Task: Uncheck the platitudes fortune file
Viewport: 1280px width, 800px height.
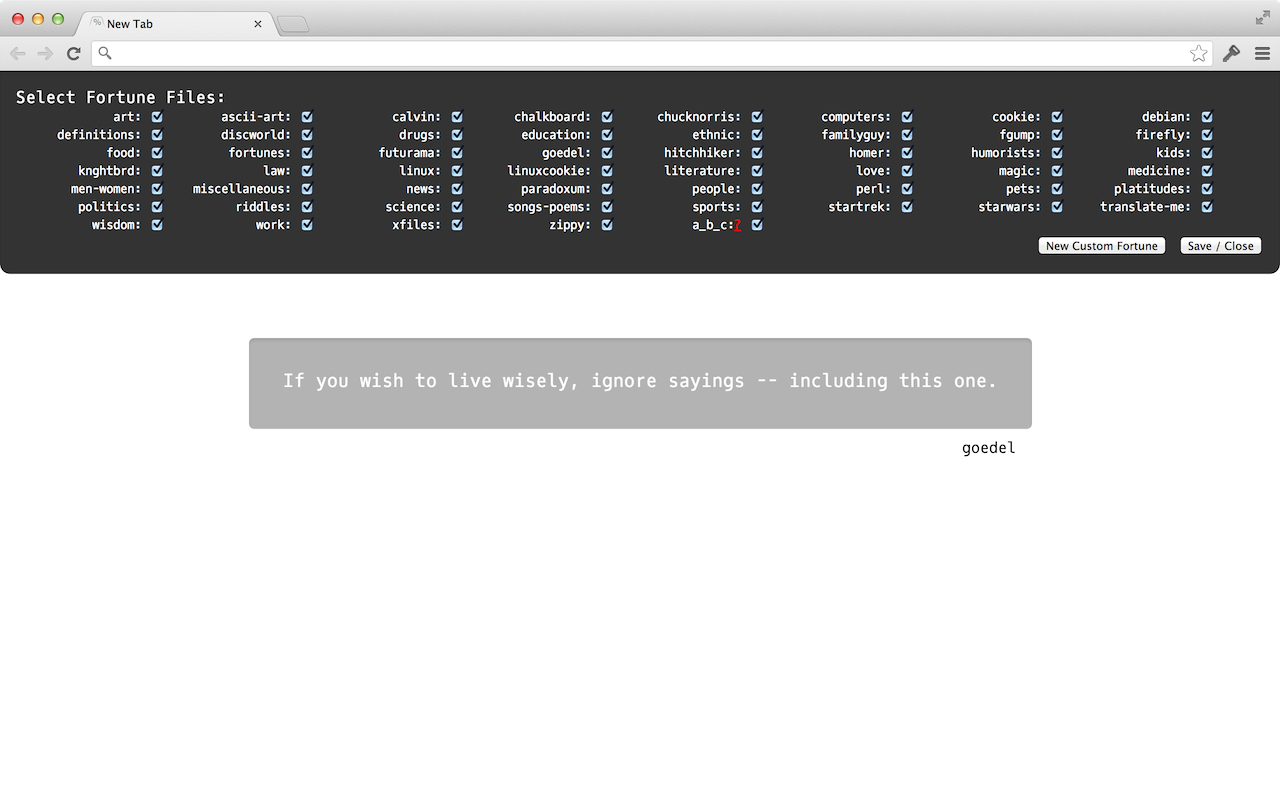Action: coord(1207,189)
